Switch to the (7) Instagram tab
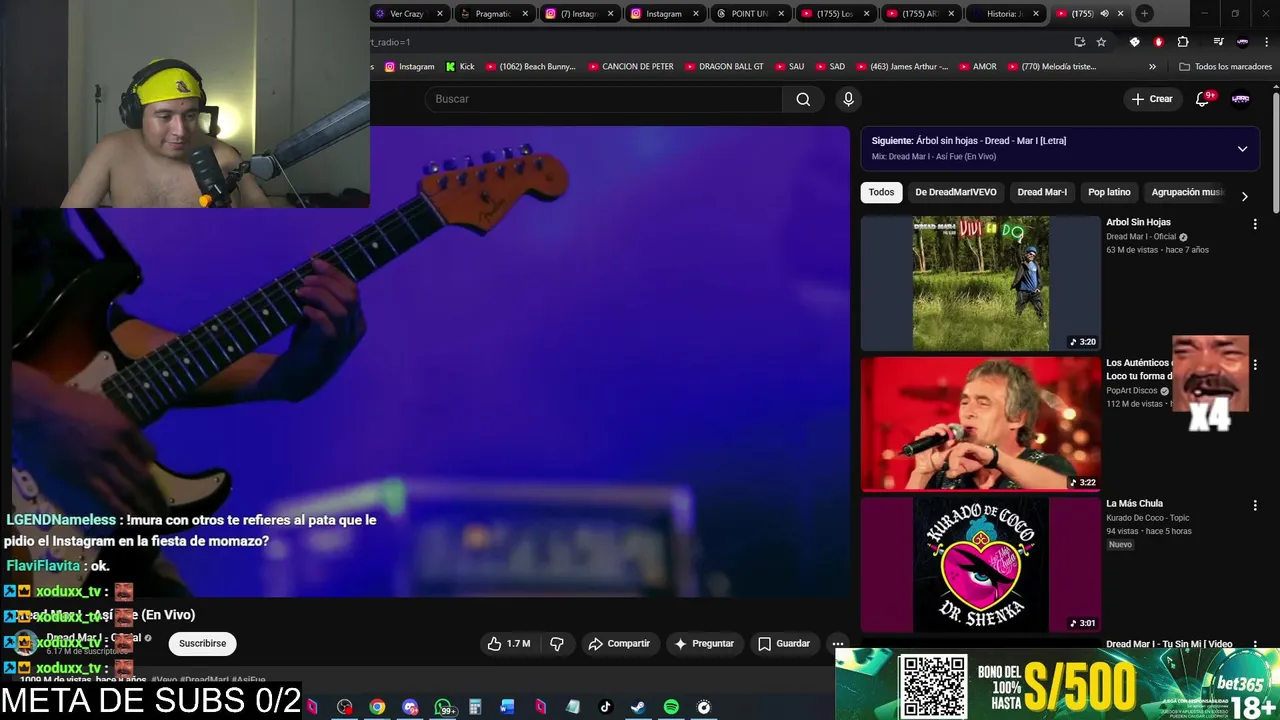1280x720 pixels. point(578,14)
